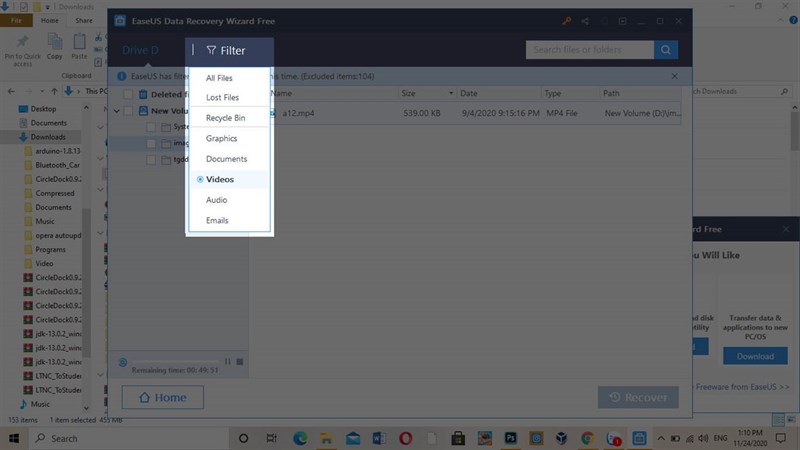Click the share icon in EaseUS title bar

pyautogui.click(x=585, y=21)
